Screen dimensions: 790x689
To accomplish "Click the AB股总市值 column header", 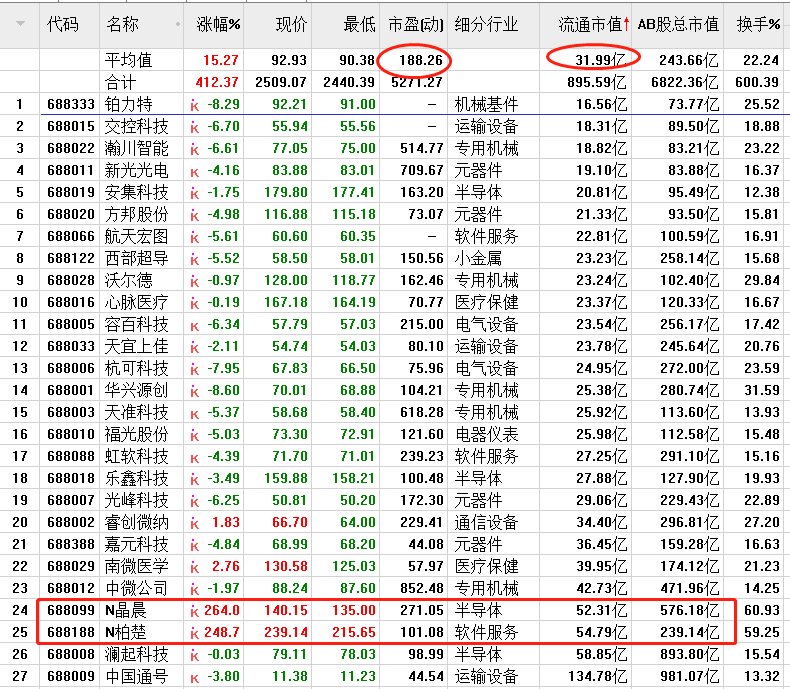I will click(678, 24).
